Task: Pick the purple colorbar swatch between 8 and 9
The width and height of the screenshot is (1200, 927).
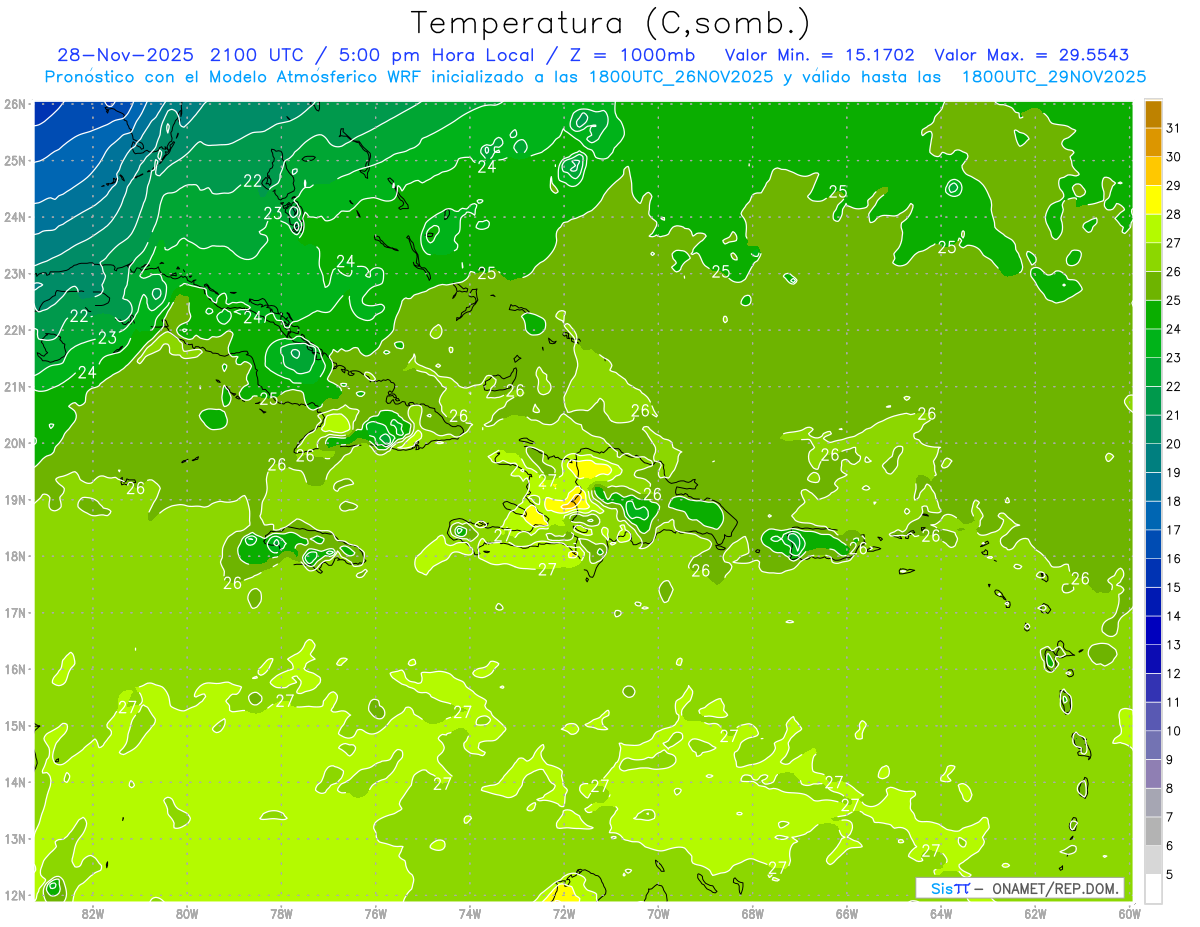Action: coord(1153,774)
